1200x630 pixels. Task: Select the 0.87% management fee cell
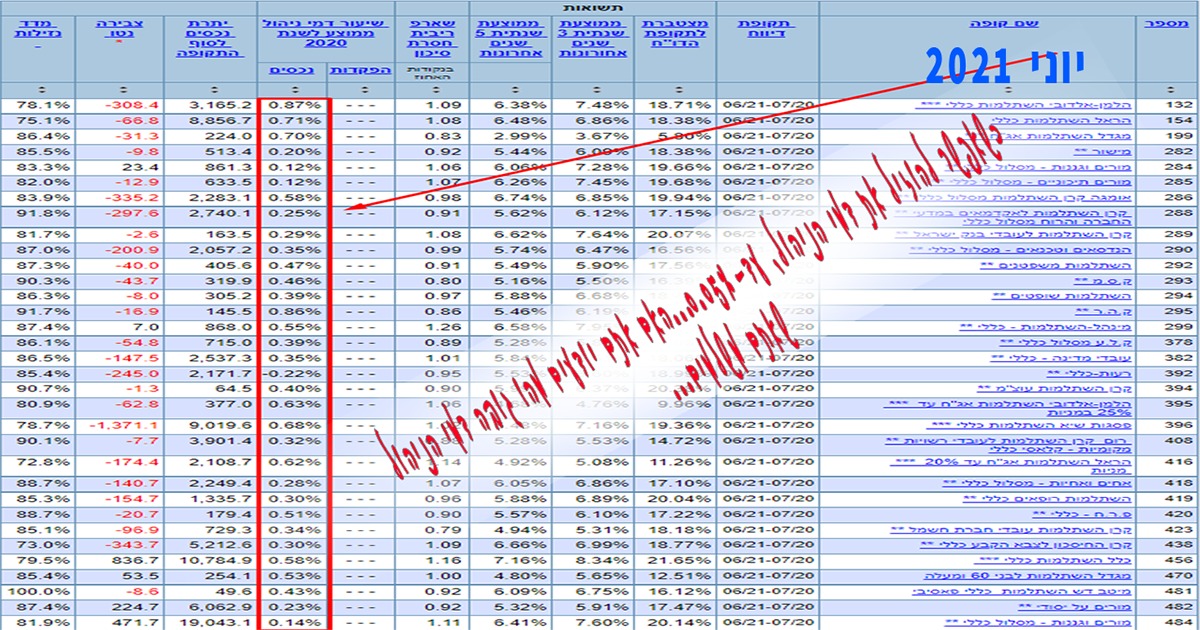click(x=292, y=104)
